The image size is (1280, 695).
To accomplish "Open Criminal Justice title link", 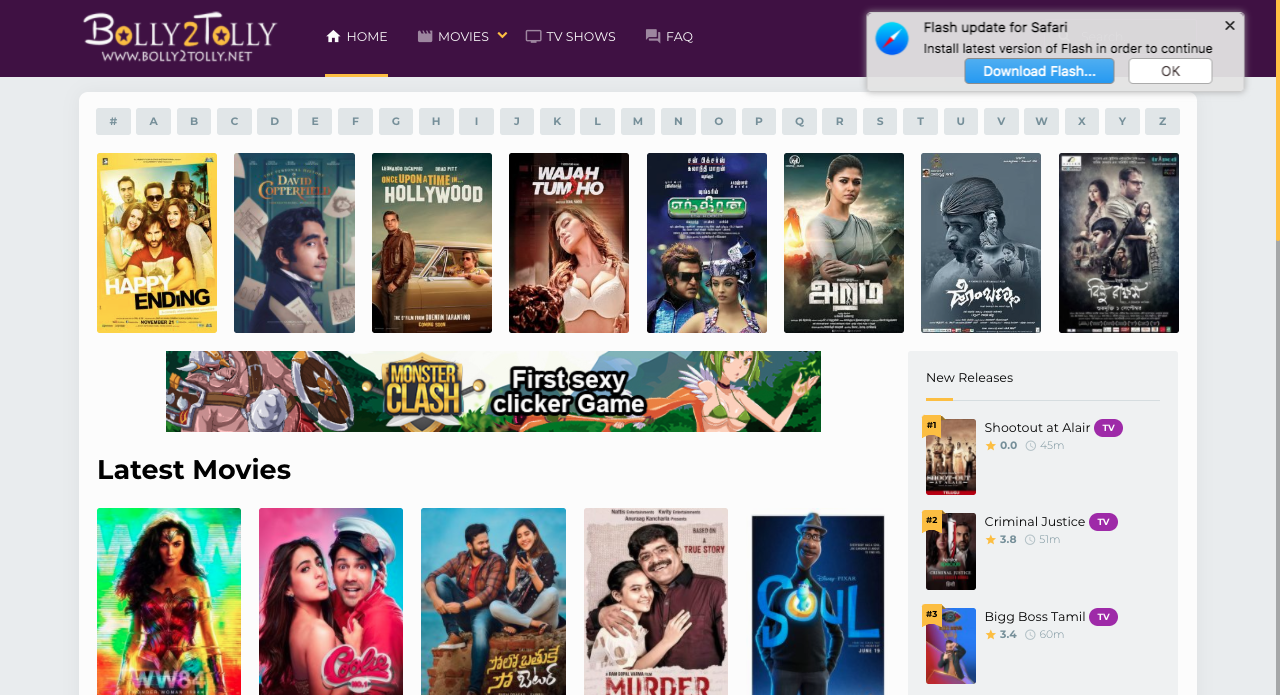I will pyautogui.click(x=1035, y=521).
